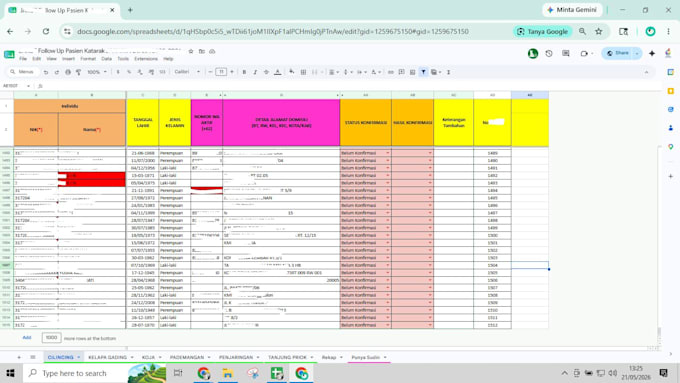The height and width of the screenshot is (383, 680).
Task: Open vertical align dropdown
Action: 347,72
